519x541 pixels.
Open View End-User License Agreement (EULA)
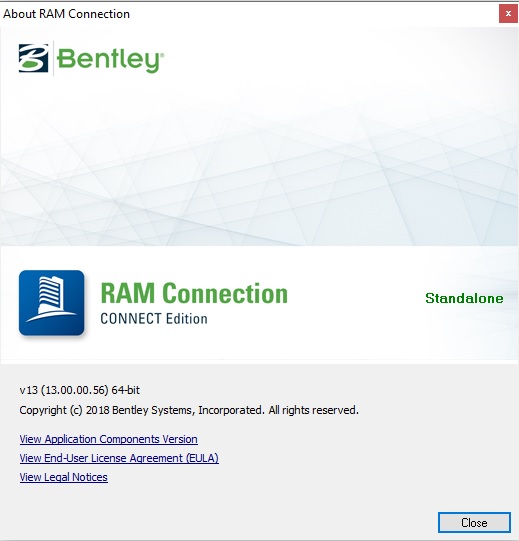coord(119,458)
